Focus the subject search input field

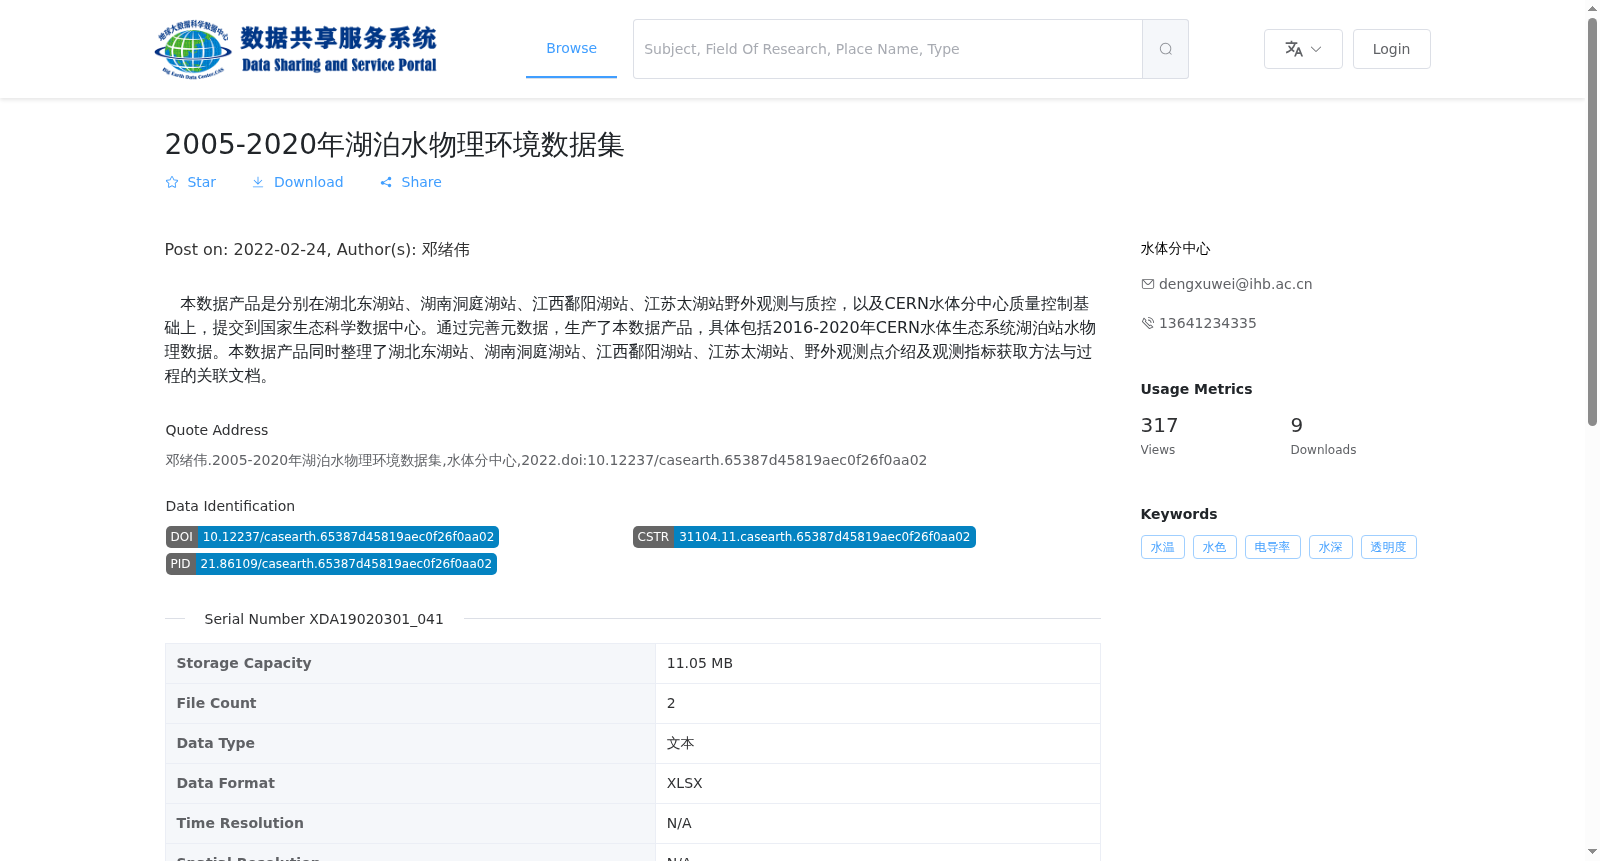[x=888, y=49]
